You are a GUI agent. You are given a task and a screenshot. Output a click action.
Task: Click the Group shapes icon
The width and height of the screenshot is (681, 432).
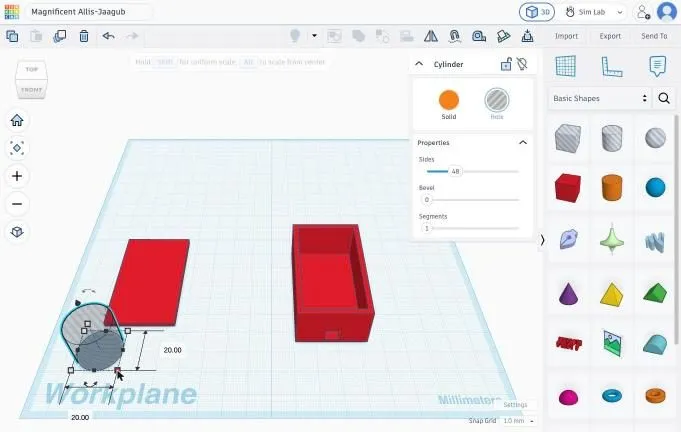click(334, 36)
